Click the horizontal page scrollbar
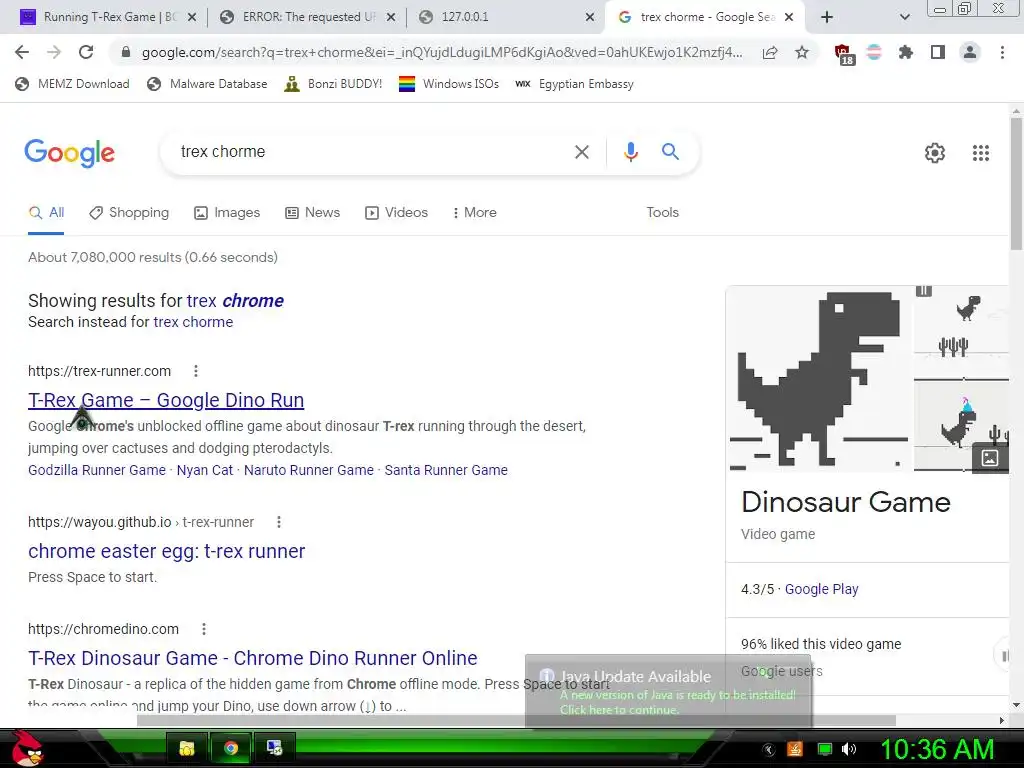 pos(516,720)
